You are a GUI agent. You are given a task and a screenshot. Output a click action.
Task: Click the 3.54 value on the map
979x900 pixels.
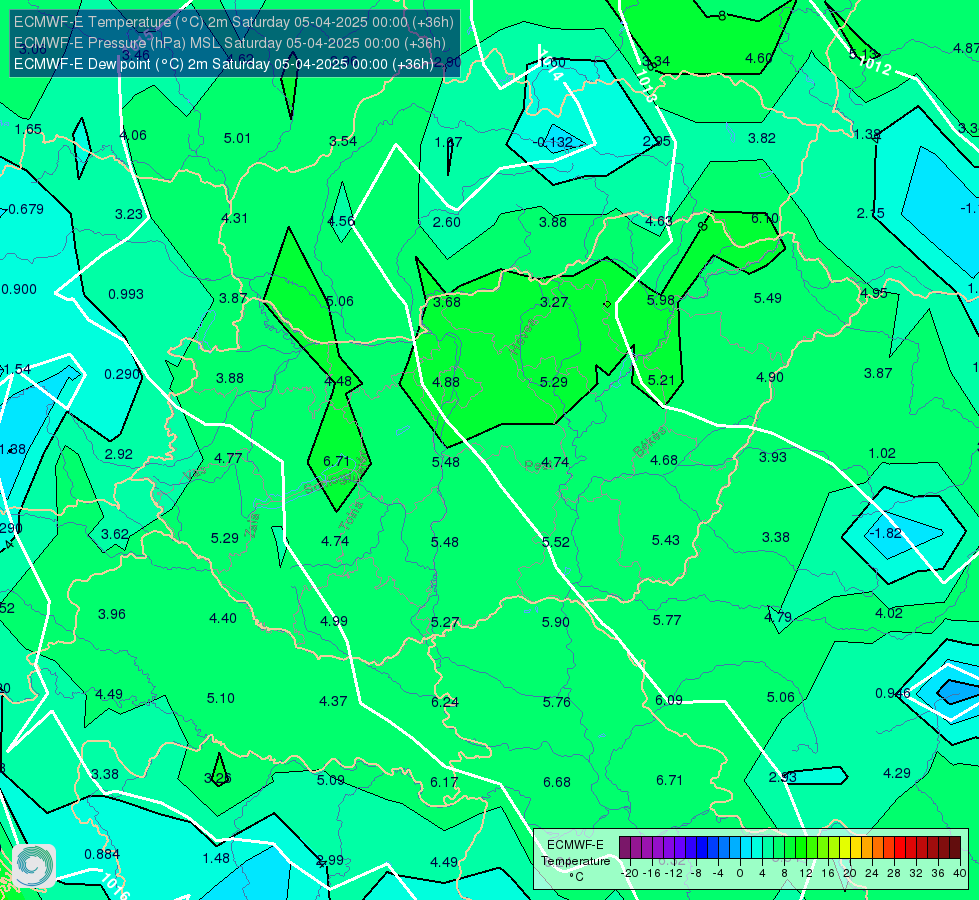pyautogui.click(x=343, y=141)
